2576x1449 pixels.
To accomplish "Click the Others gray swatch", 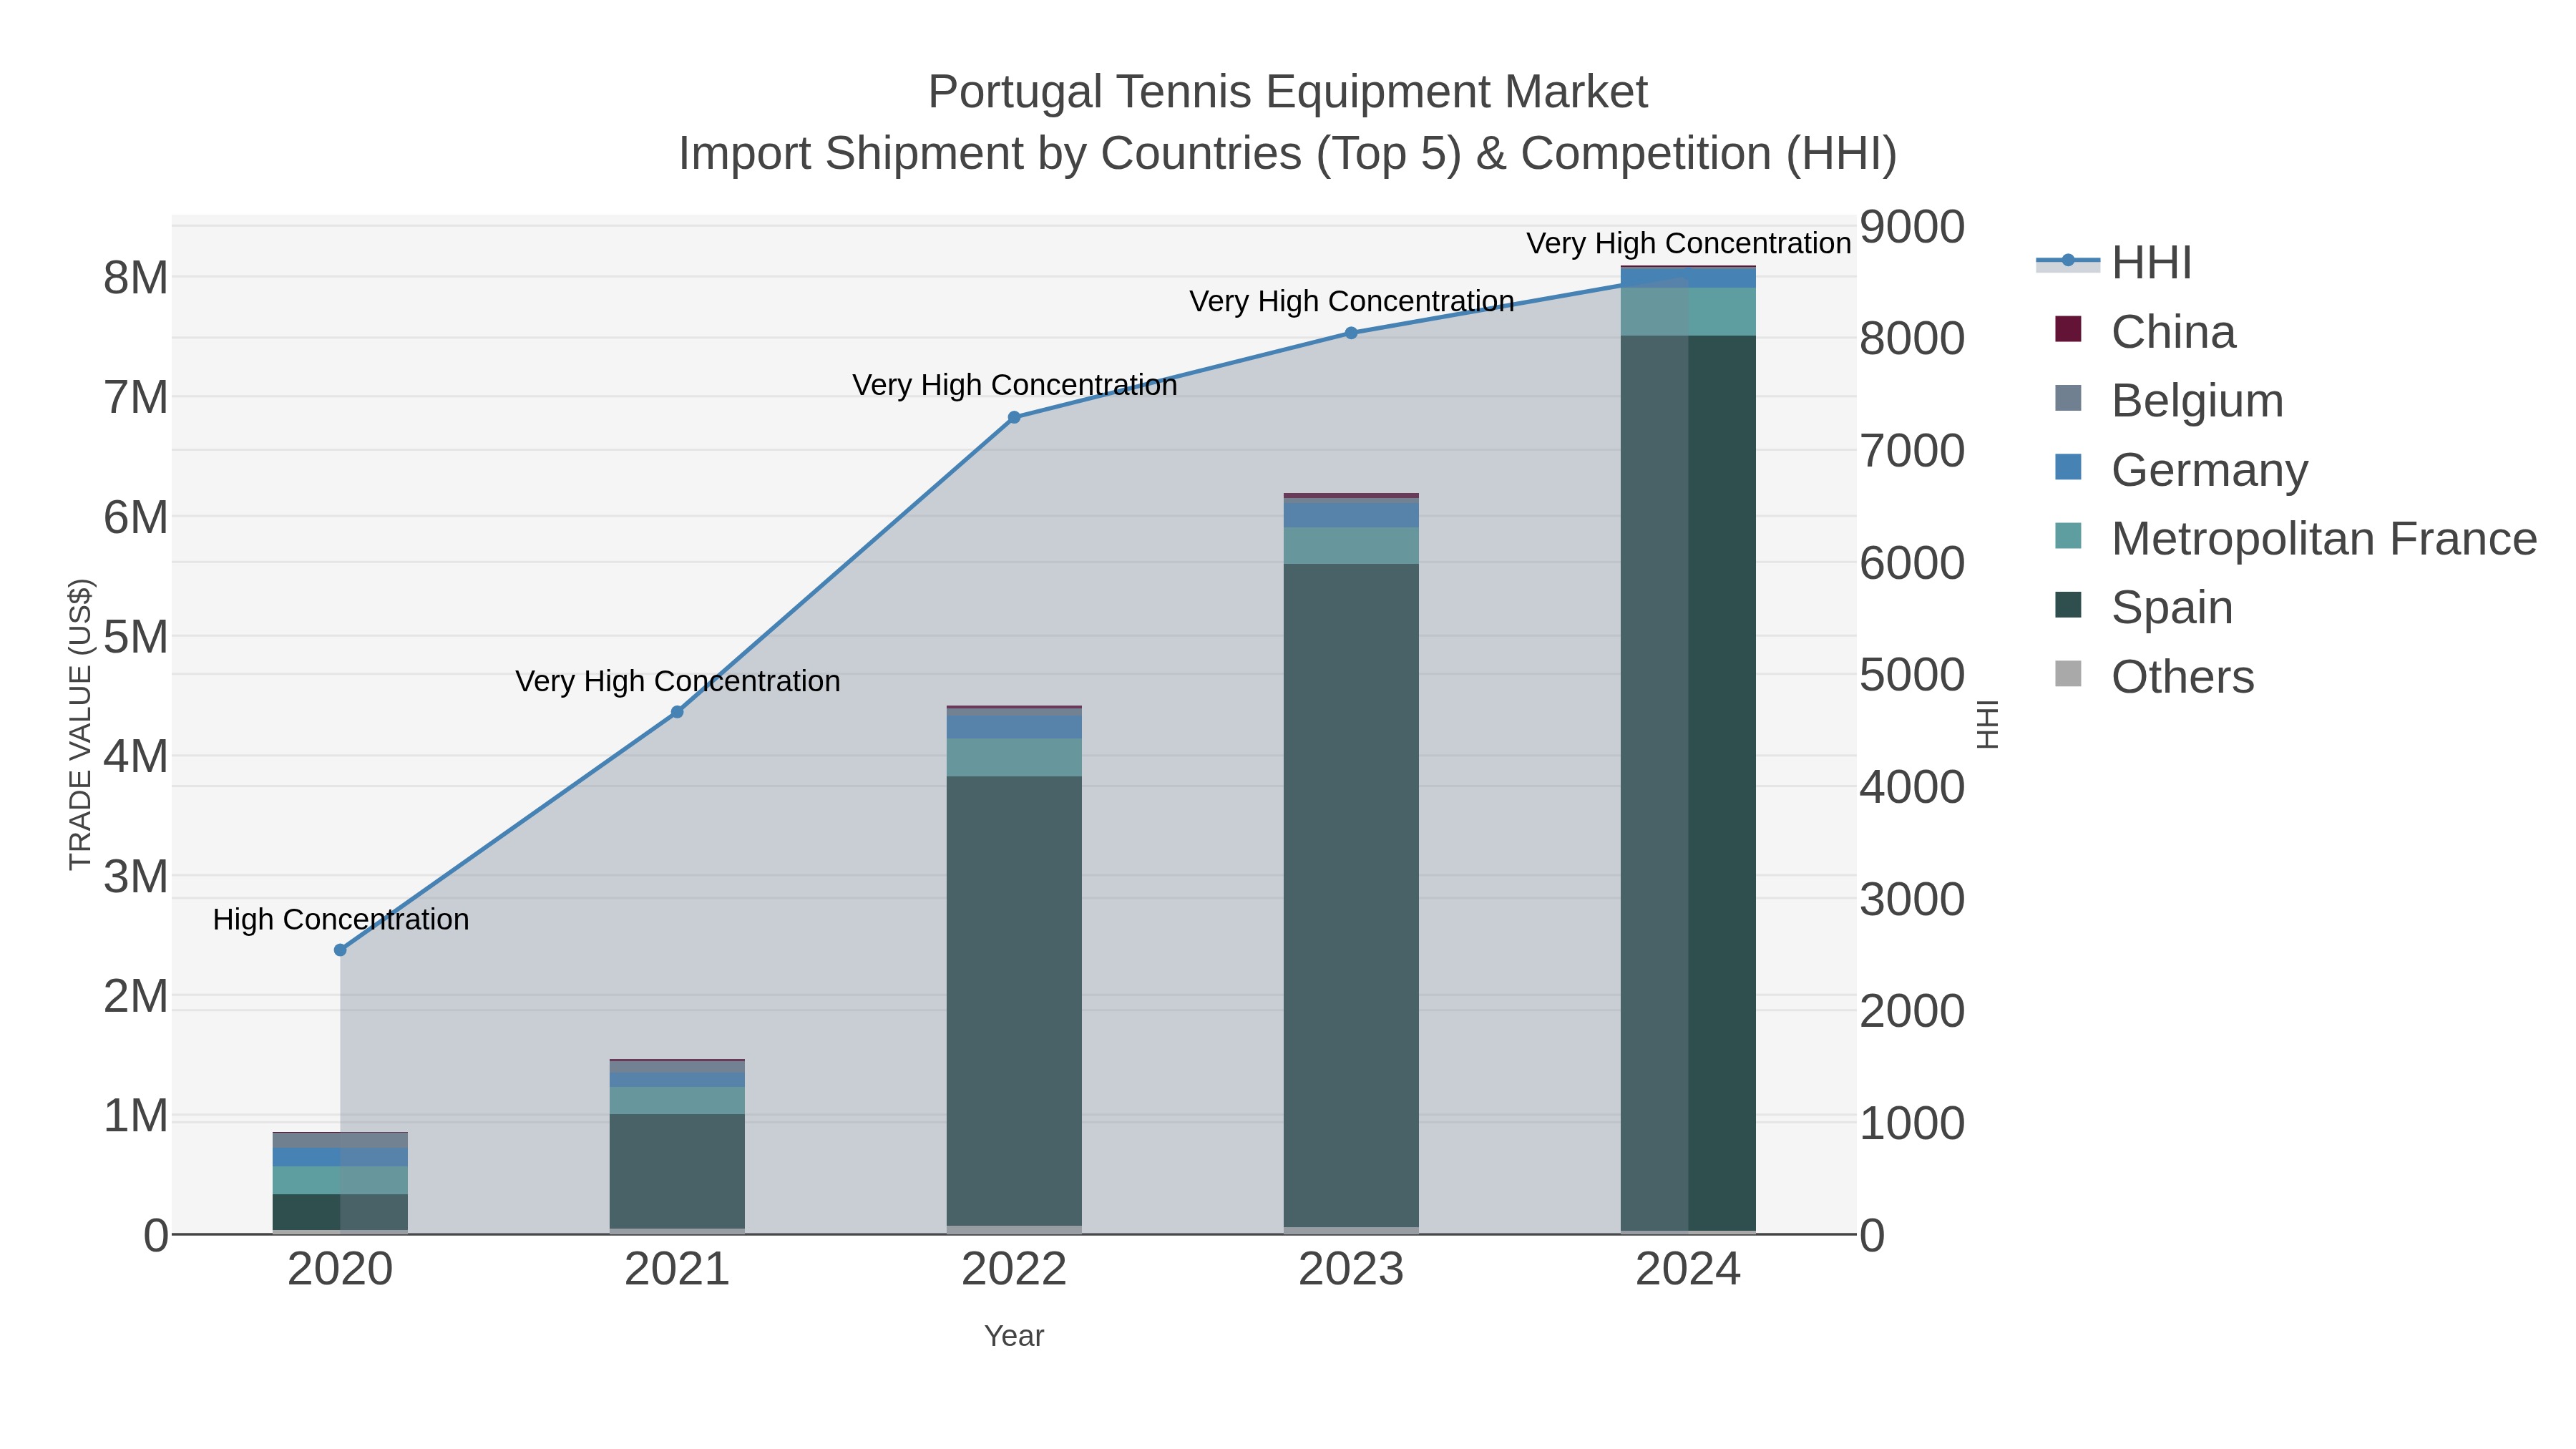I will [x=2068, y=675].
